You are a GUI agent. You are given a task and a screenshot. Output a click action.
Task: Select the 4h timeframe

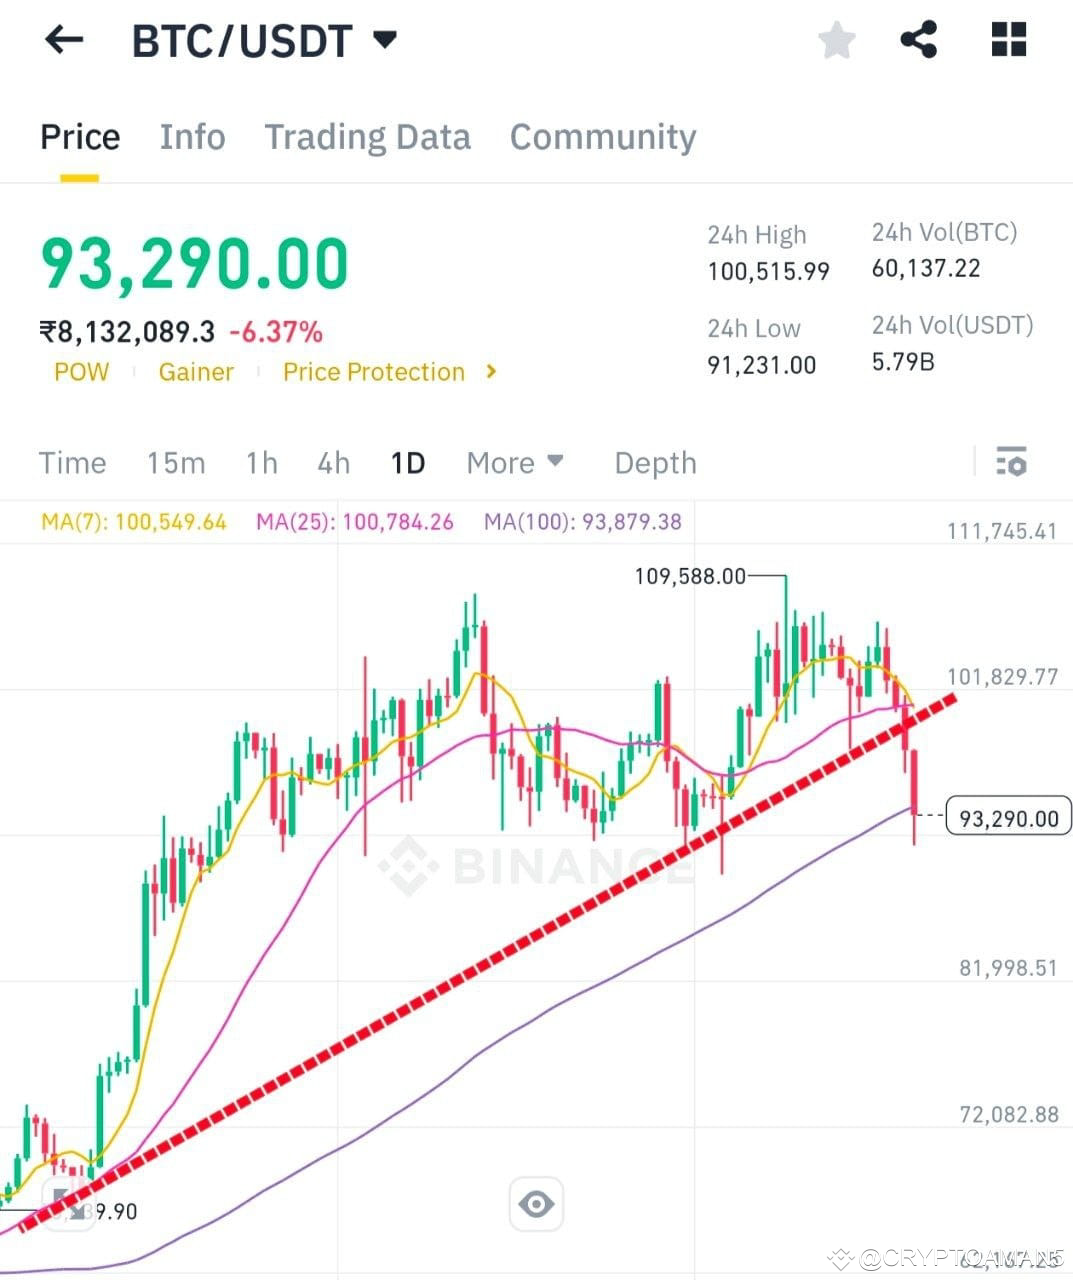[x=334, y=463]
